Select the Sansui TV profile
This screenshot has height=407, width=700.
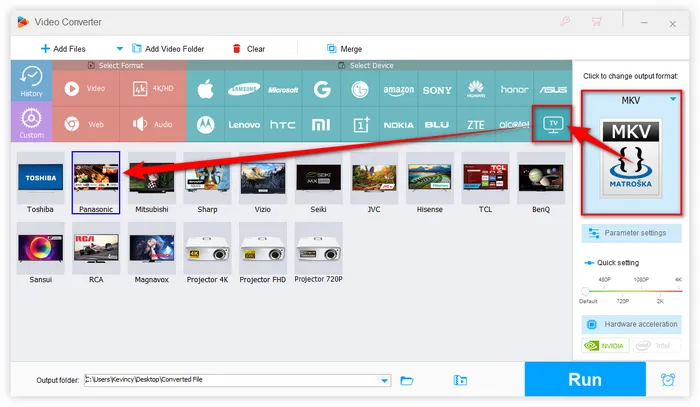(x=40, y=253)
